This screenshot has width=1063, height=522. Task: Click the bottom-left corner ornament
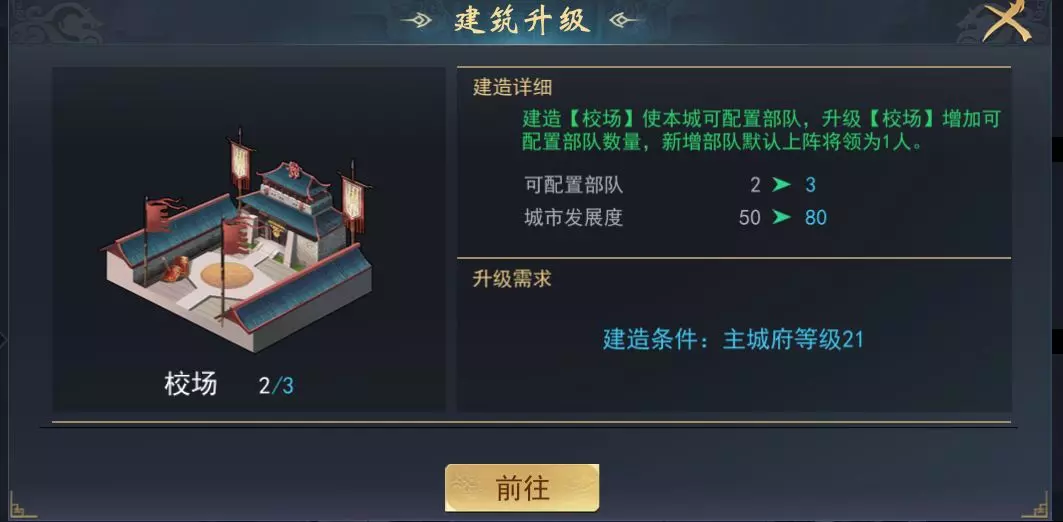[22, 505]
